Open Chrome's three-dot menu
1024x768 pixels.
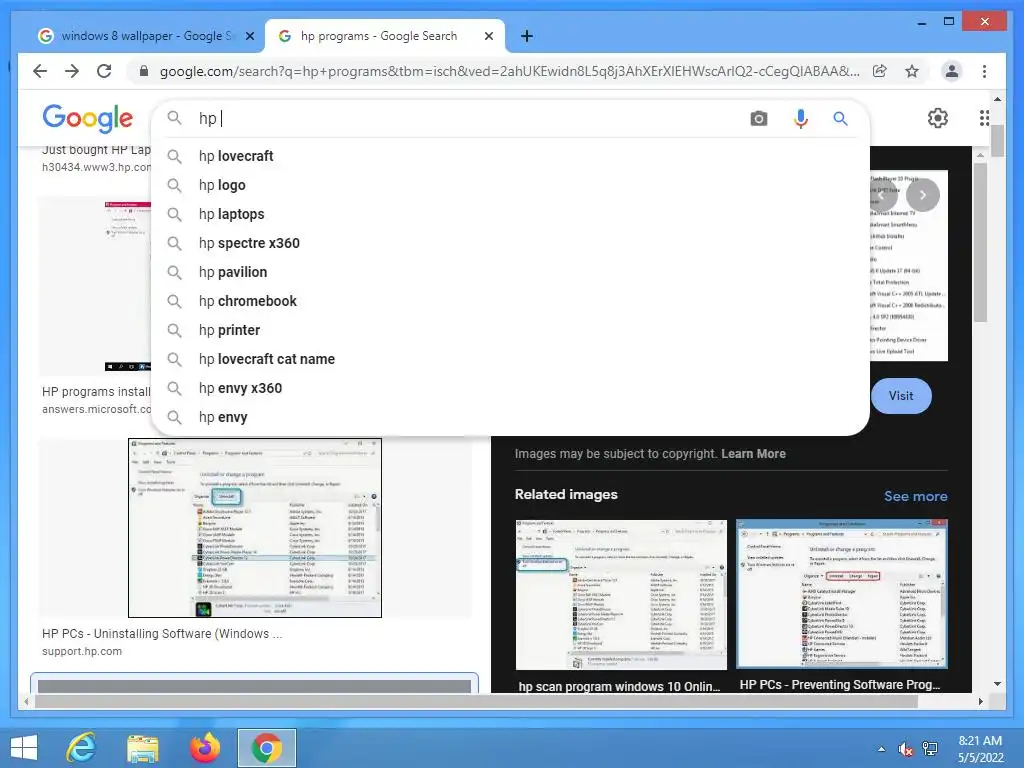tap(984, 71)
